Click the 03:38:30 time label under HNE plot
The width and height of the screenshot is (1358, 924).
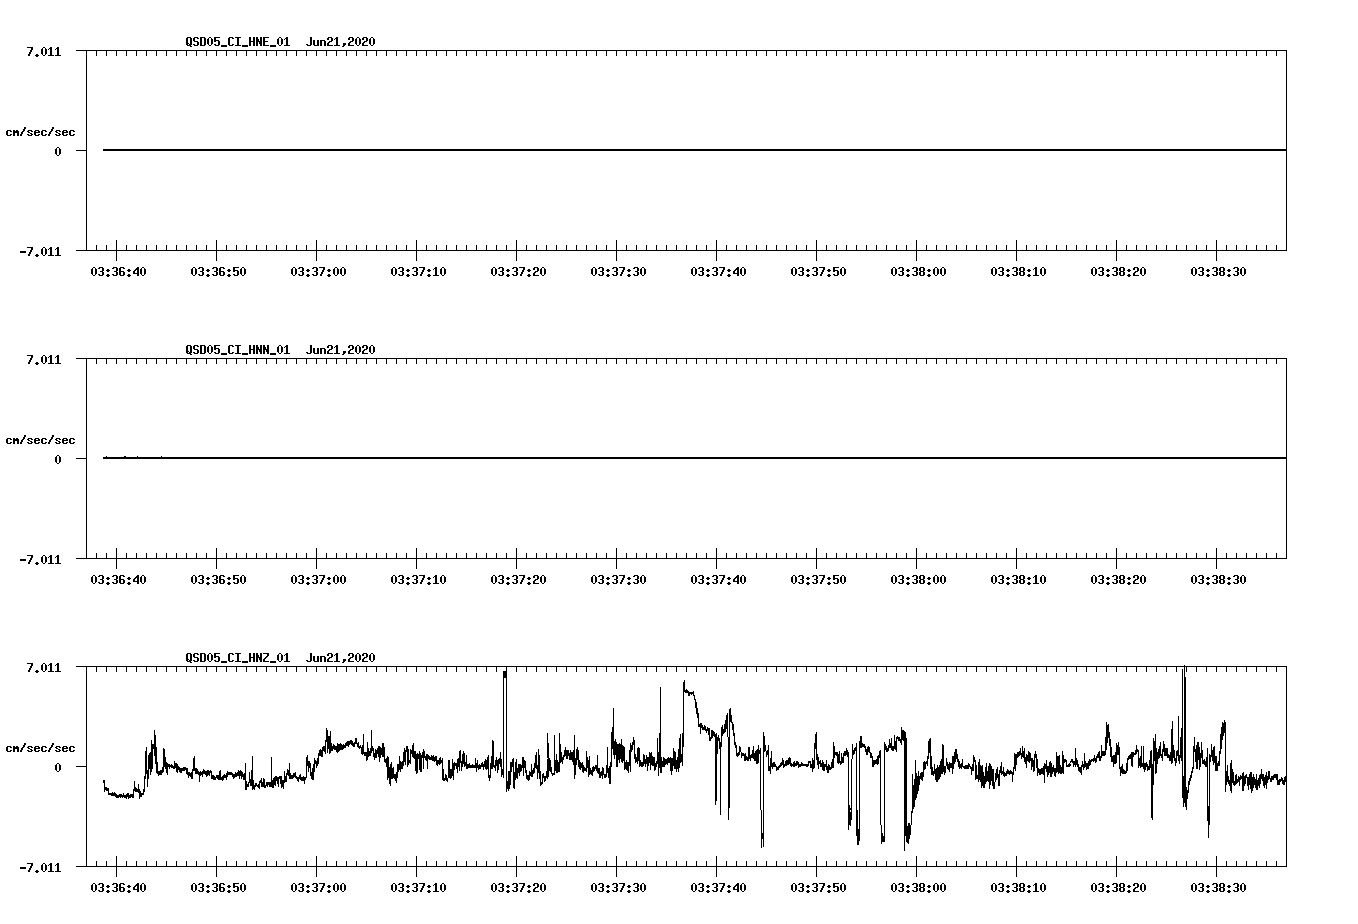point(1218,271)
